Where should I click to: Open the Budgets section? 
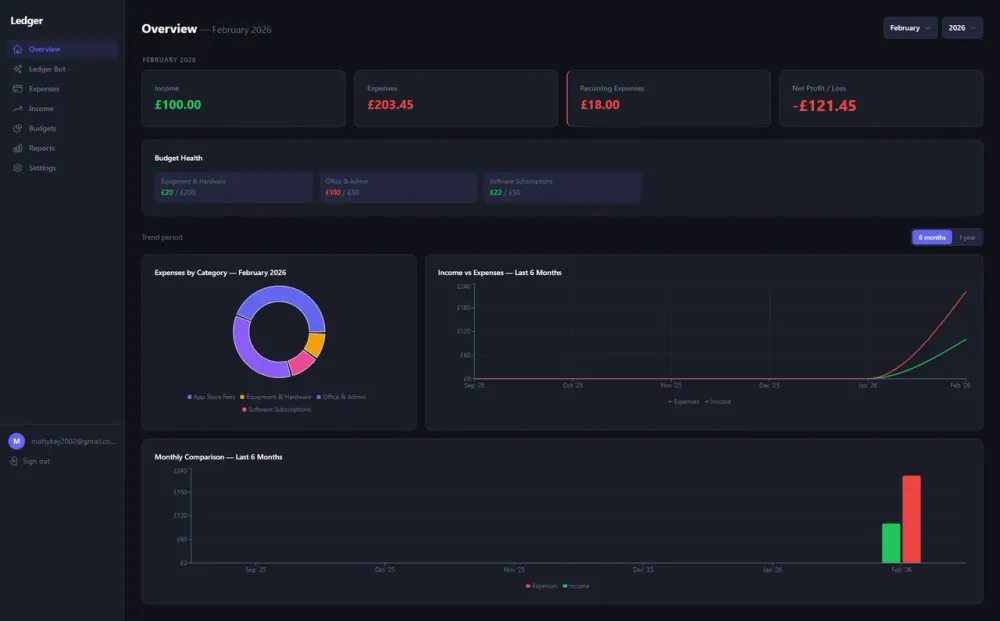tap(62, 128)
